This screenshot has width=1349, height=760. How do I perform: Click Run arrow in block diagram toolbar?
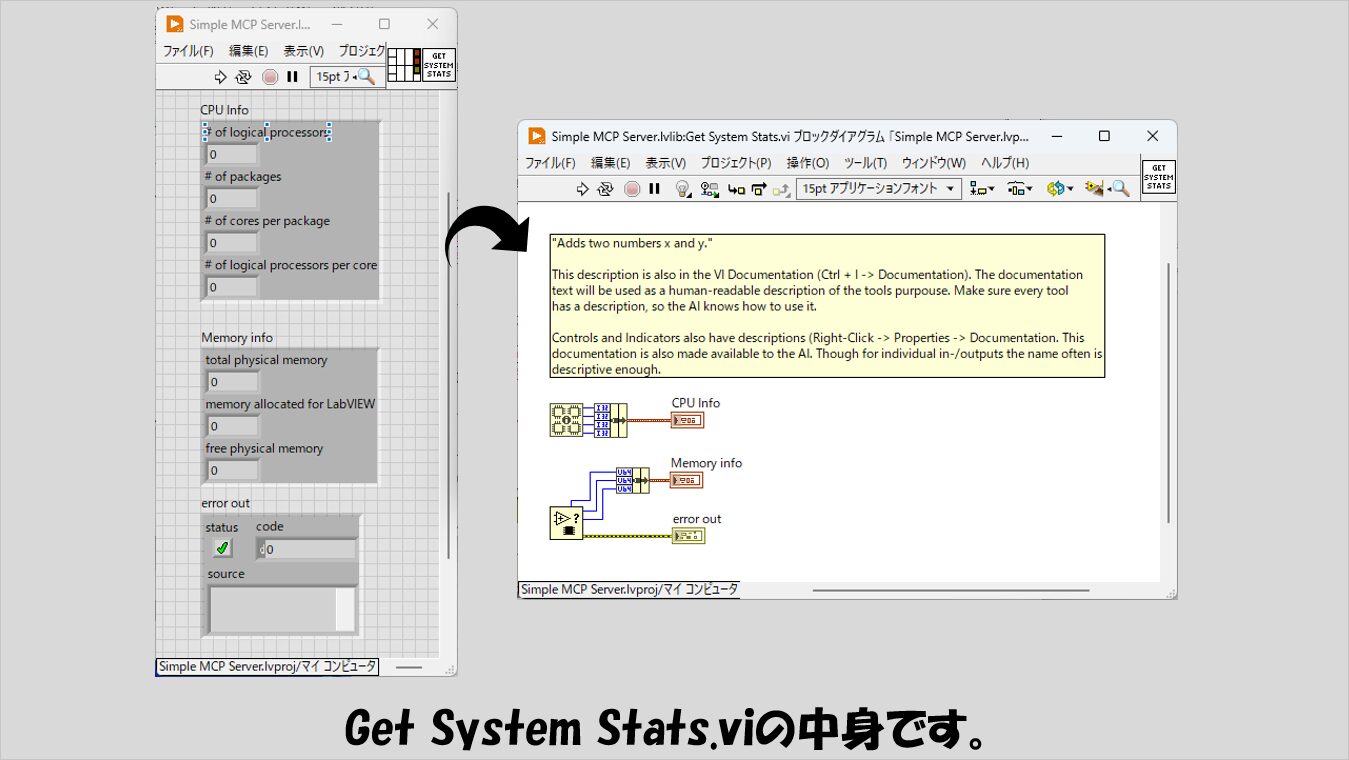pos(583,189)
